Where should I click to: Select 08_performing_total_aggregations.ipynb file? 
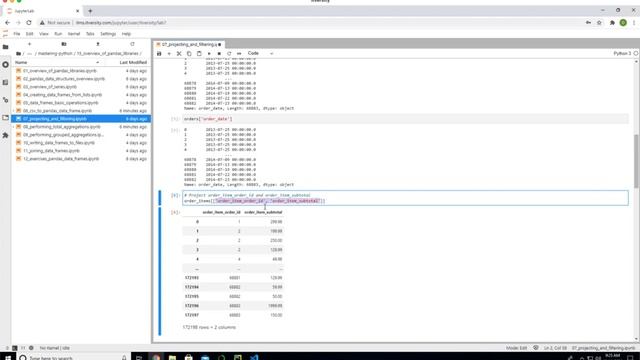pos(81,127)
